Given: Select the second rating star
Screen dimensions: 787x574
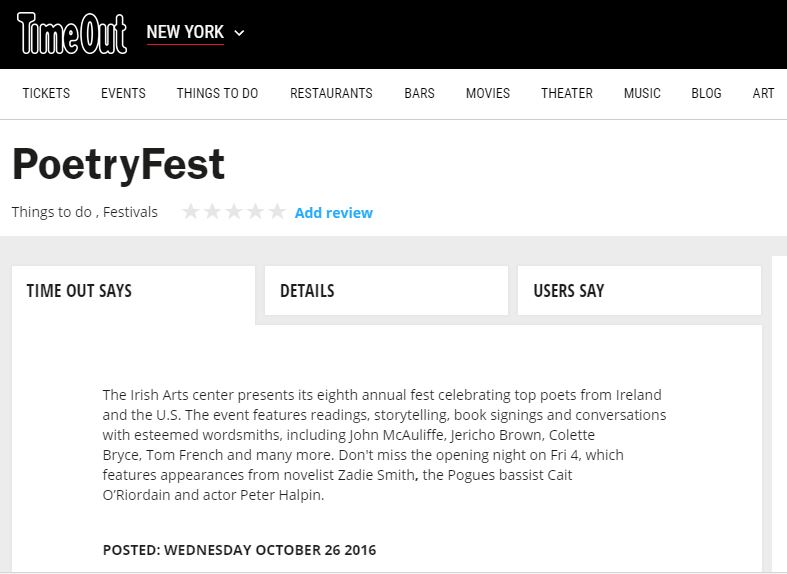Looking at the screenshot, I should point(212,212).
